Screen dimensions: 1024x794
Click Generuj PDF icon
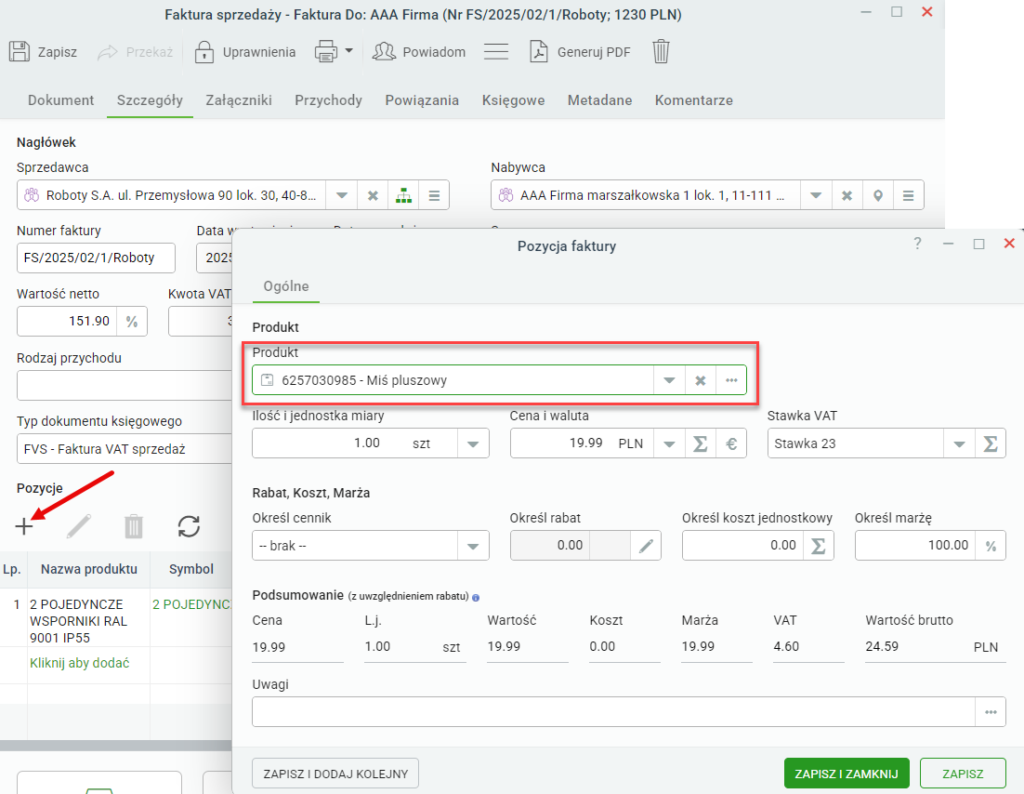[x=539, y=52]
